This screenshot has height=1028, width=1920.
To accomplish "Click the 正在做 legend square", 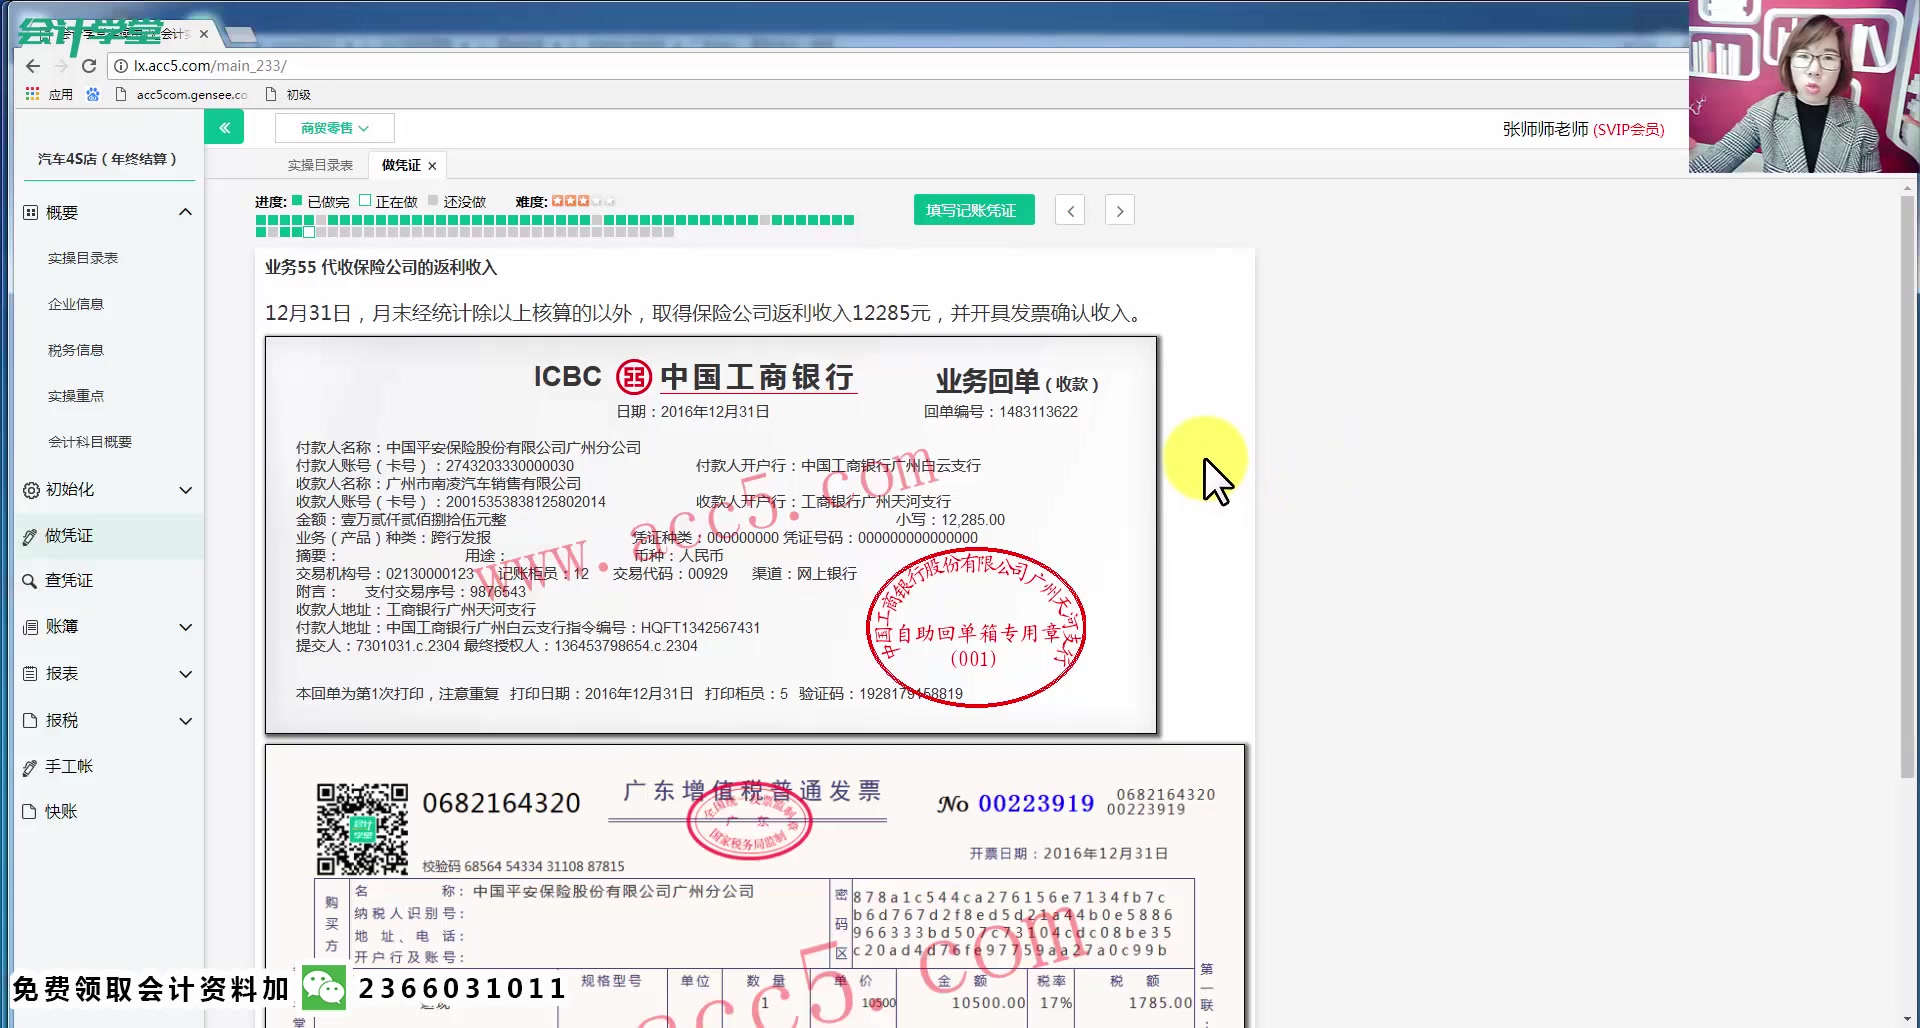I will 365,201.
